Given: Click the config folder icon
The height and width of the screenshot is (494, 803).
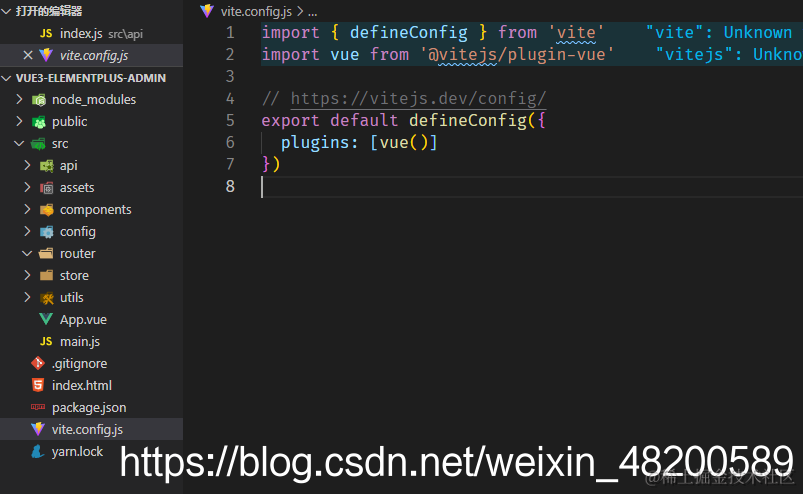Looking at the screenshot, I should coord(47,232).
